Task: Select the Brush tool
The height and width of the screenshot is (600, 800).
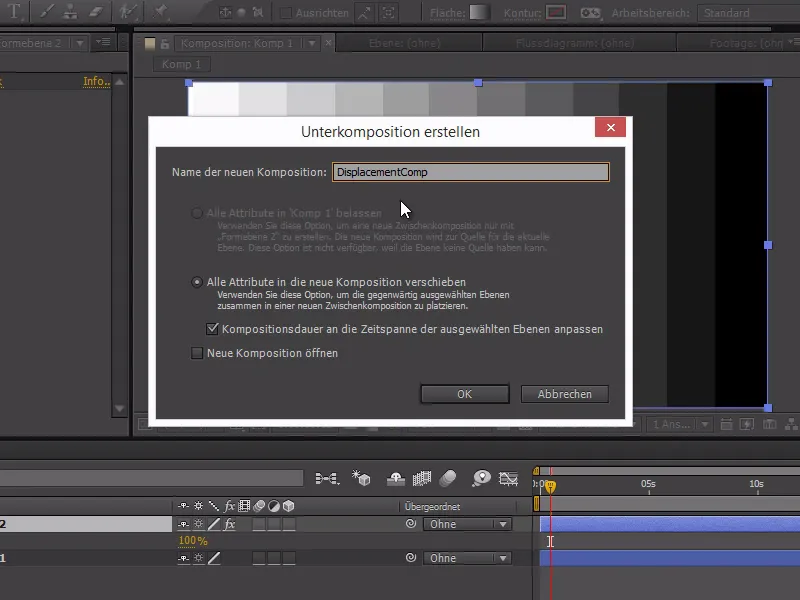Action: click(47, 12)
